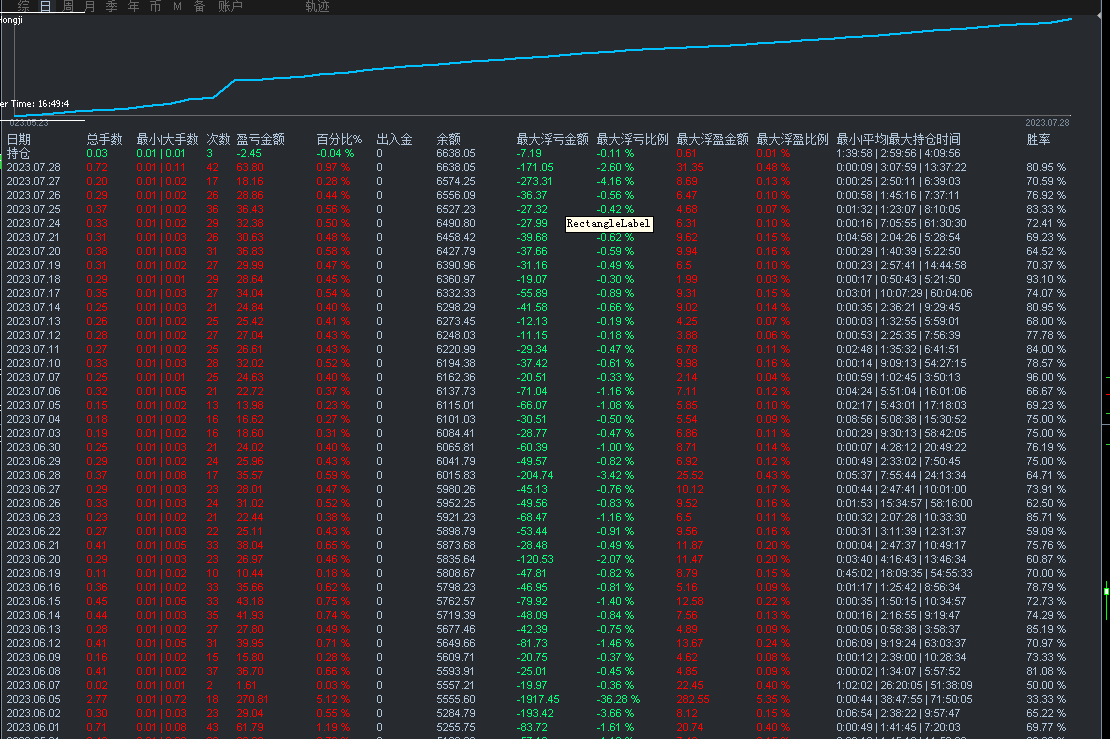Select the 2023.07.28 date row
Viewport: 1110px width, 739px height.
tap(34, 168)
